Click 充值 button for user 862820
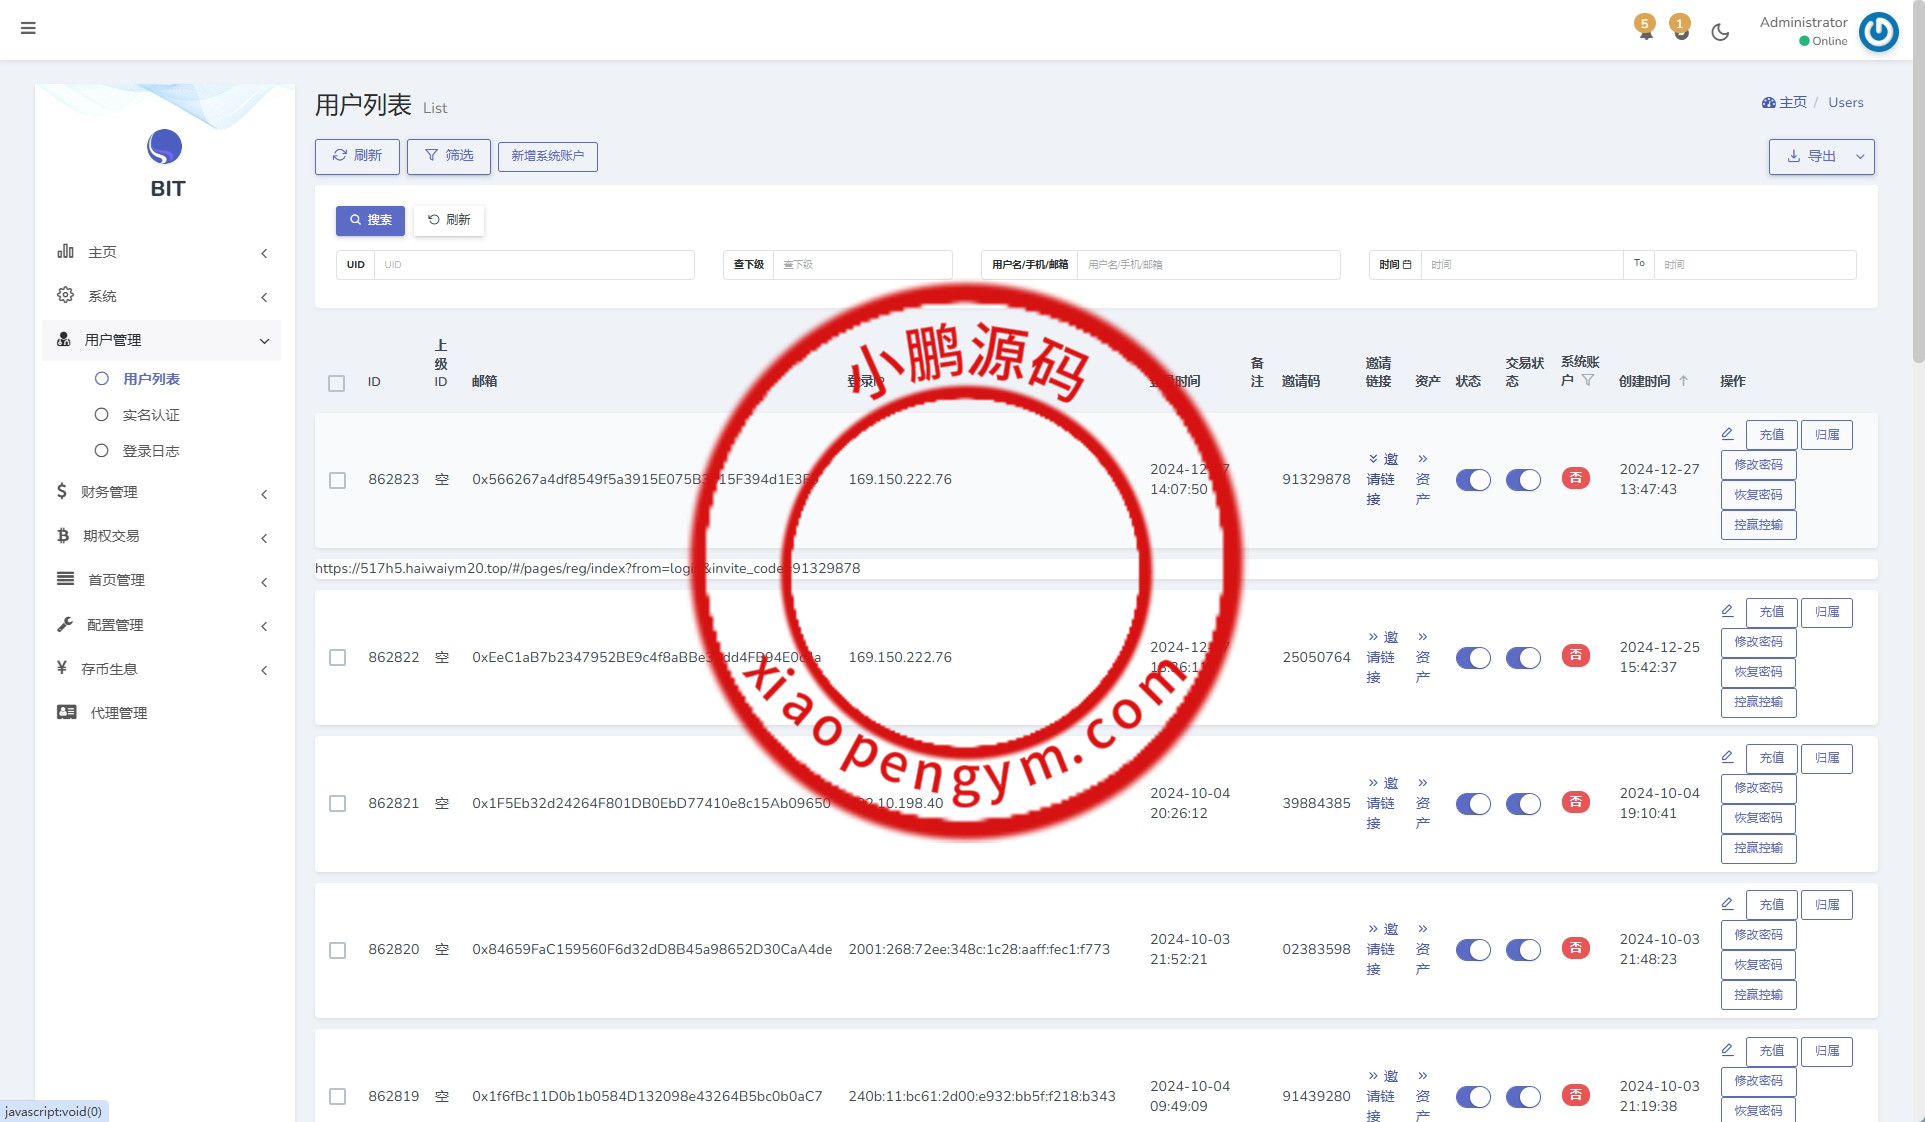 (1771, 905)
